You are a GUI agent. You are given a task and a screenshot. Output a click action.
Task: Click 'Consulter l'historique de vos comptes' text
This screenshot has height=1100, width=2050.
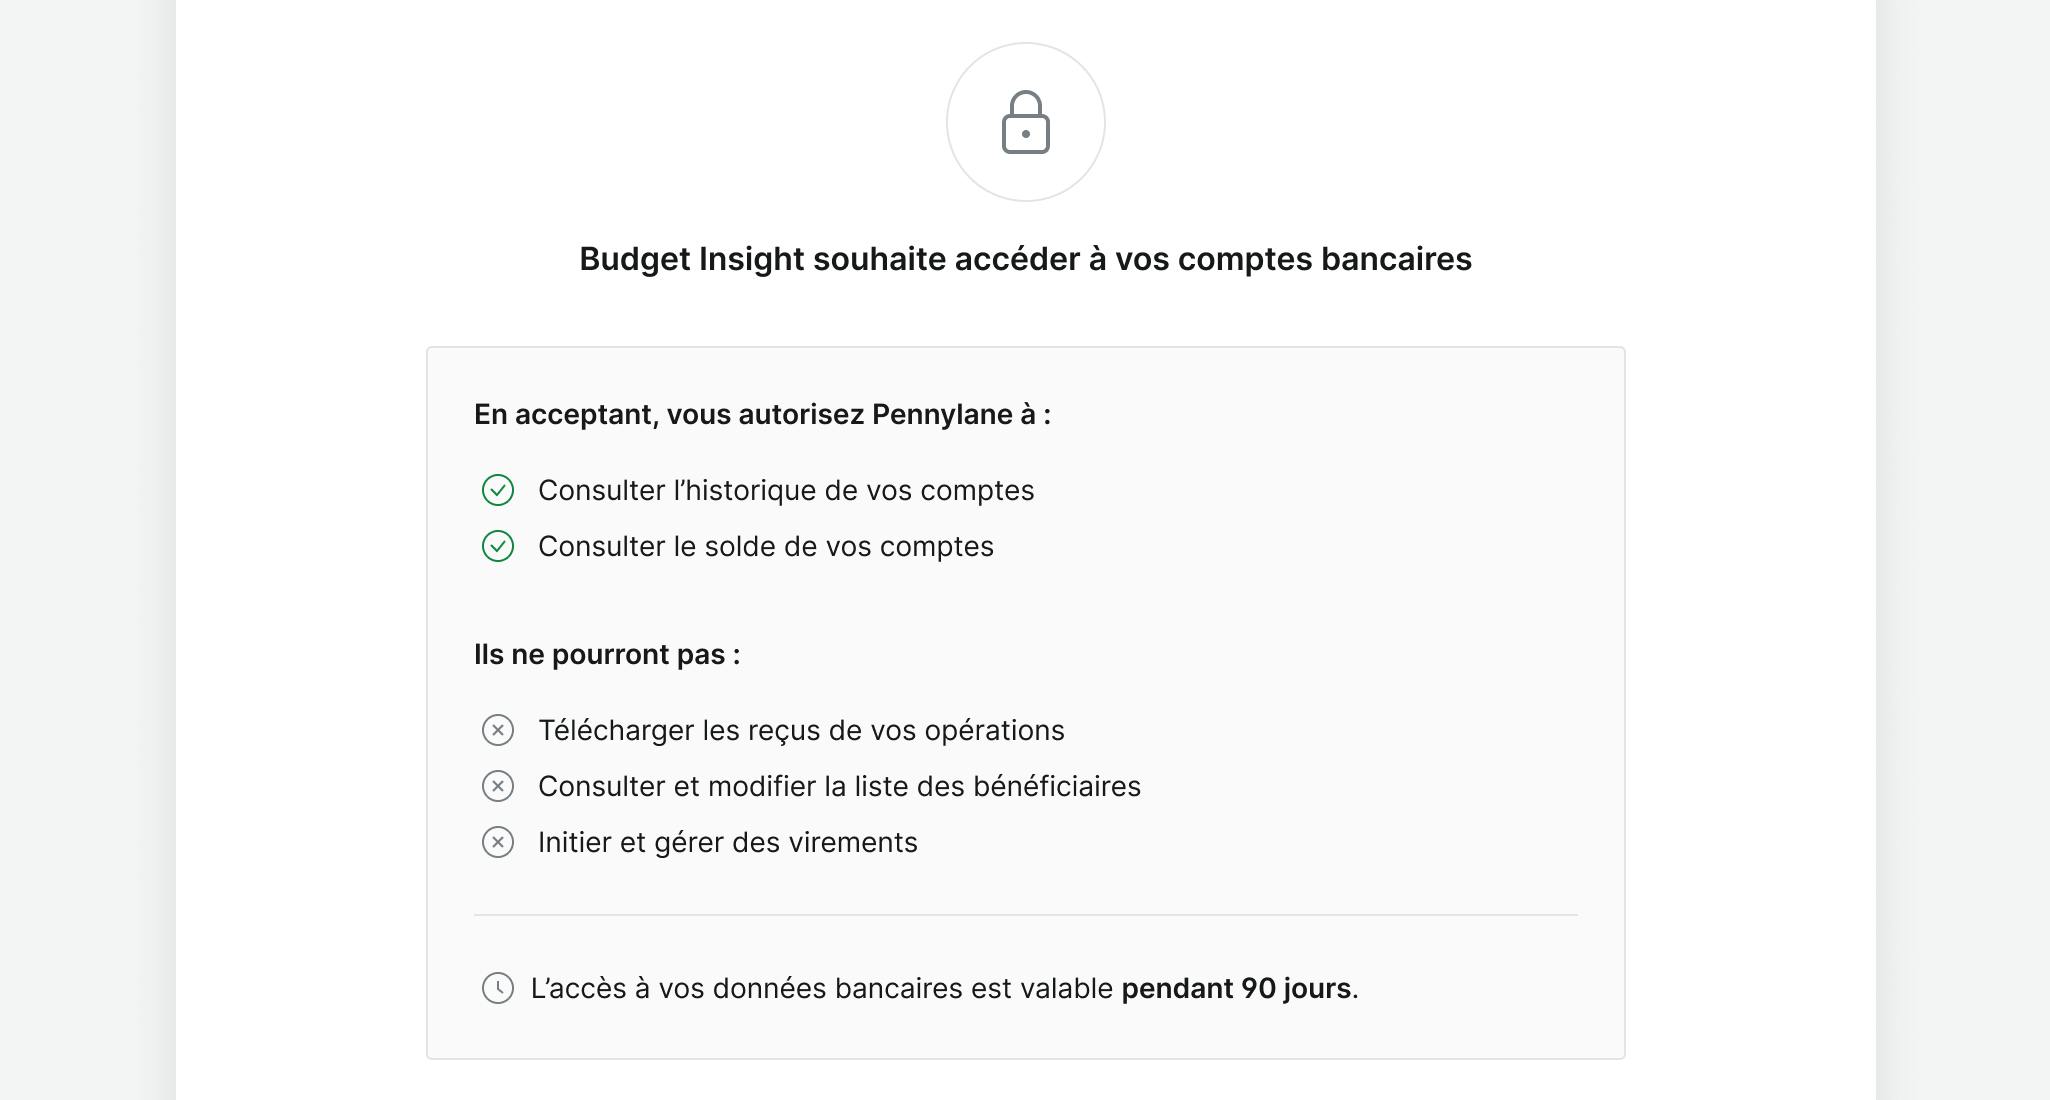point(786,490)
